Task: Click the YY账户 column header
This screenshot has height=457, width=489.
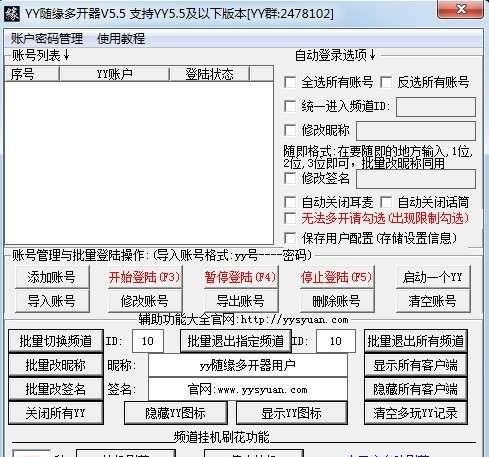Action: click(x=114, y=74)
